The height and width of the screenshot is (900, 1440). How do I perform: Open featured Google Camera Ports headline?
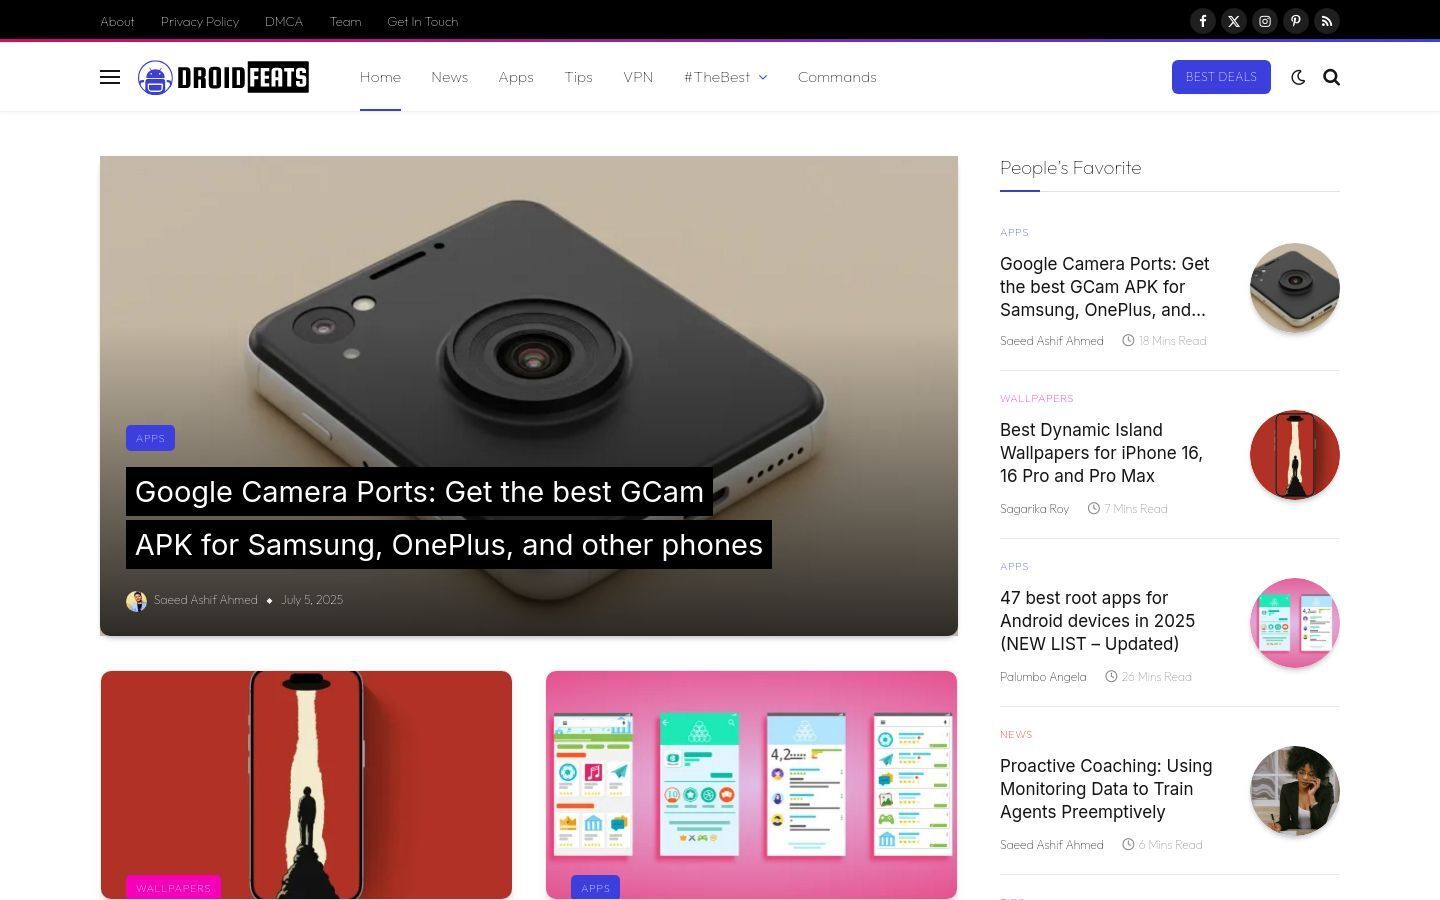point(448,518)
